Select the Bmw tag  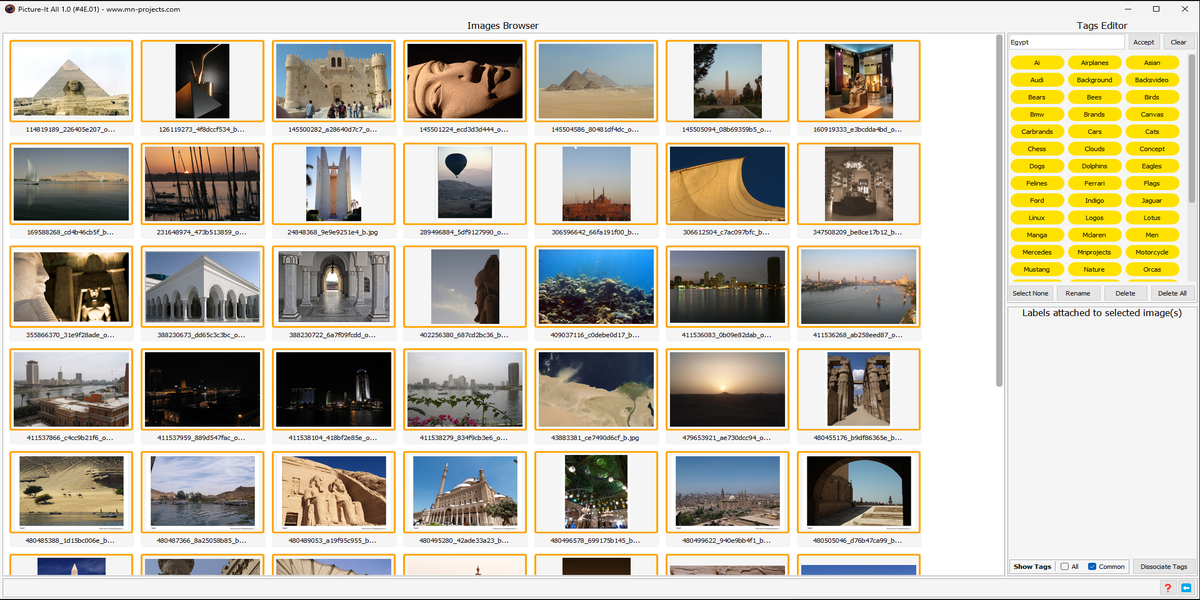[1037, 114]
